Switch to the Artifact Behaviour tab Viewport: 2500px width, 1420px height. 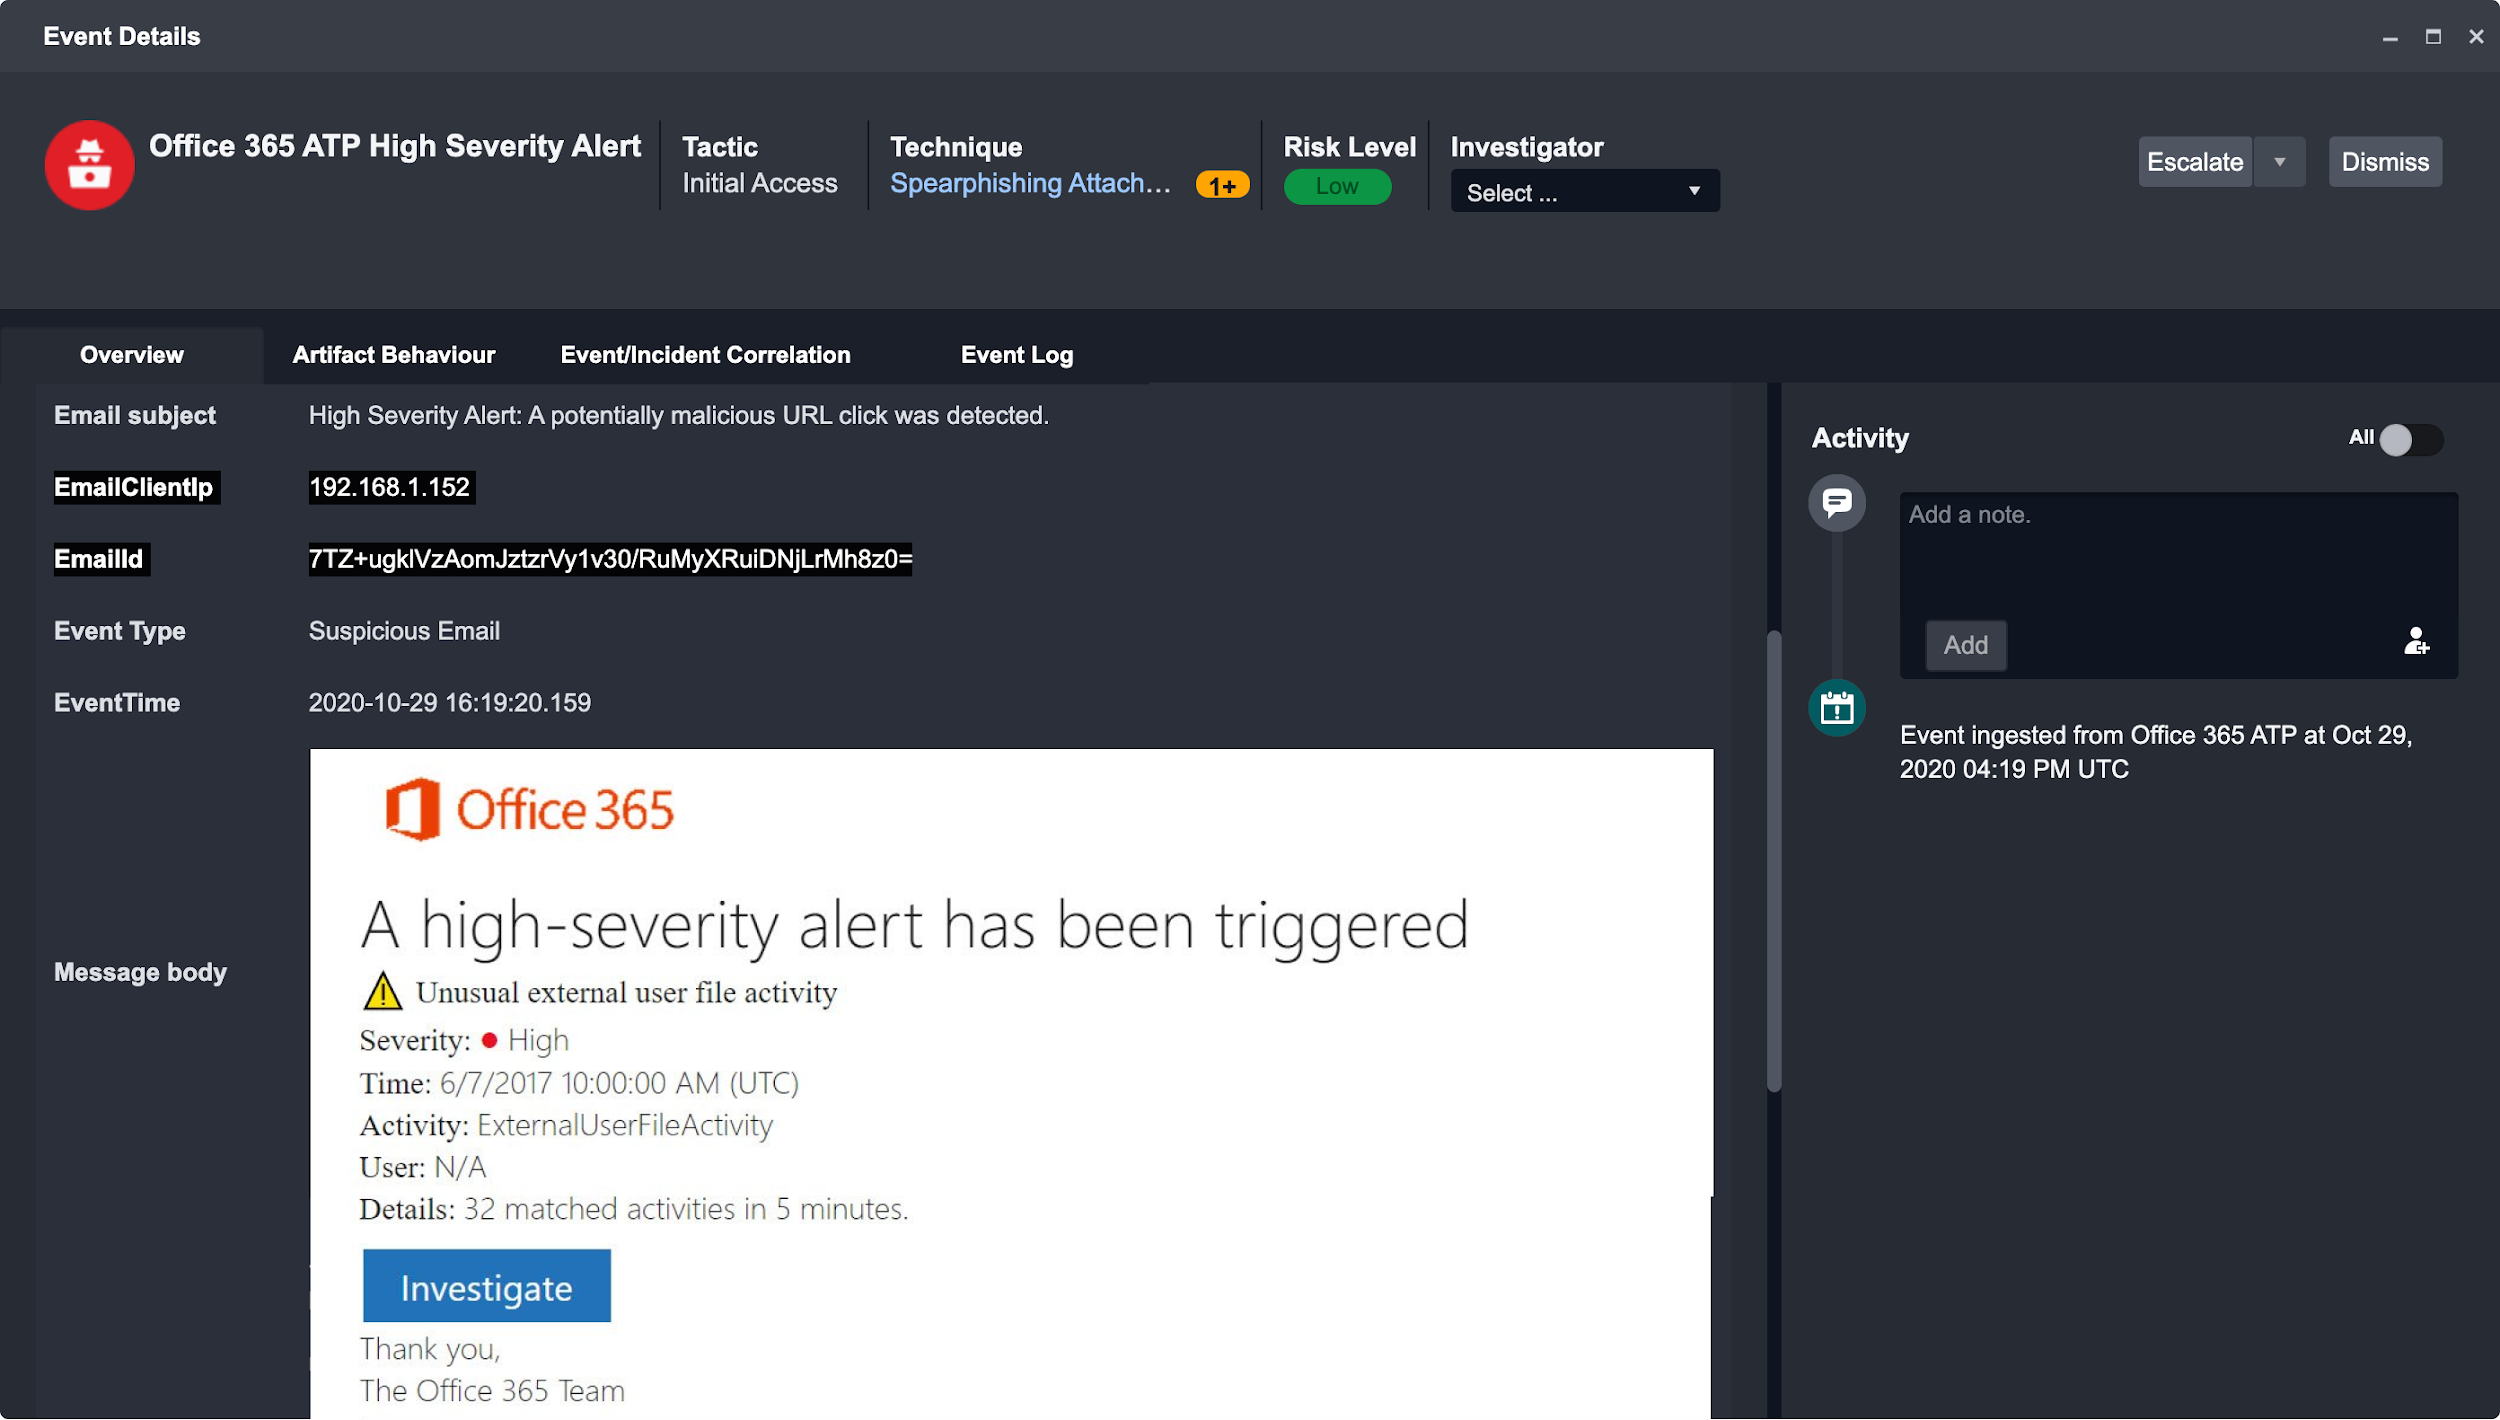pyautogui.click(x=393, y=355)
